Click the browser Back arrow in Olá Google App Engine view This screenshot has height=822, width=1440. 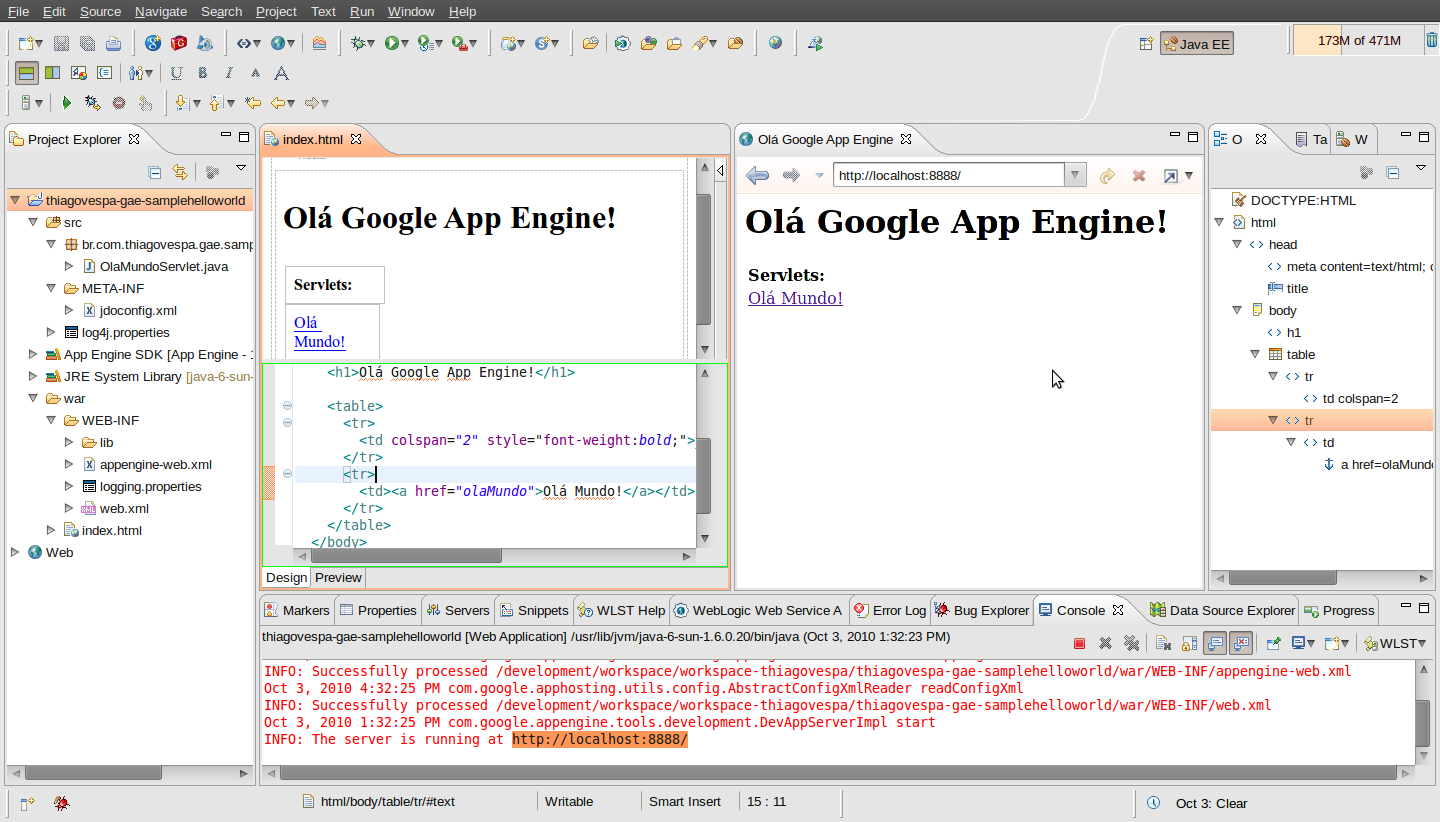coord(757,176)
